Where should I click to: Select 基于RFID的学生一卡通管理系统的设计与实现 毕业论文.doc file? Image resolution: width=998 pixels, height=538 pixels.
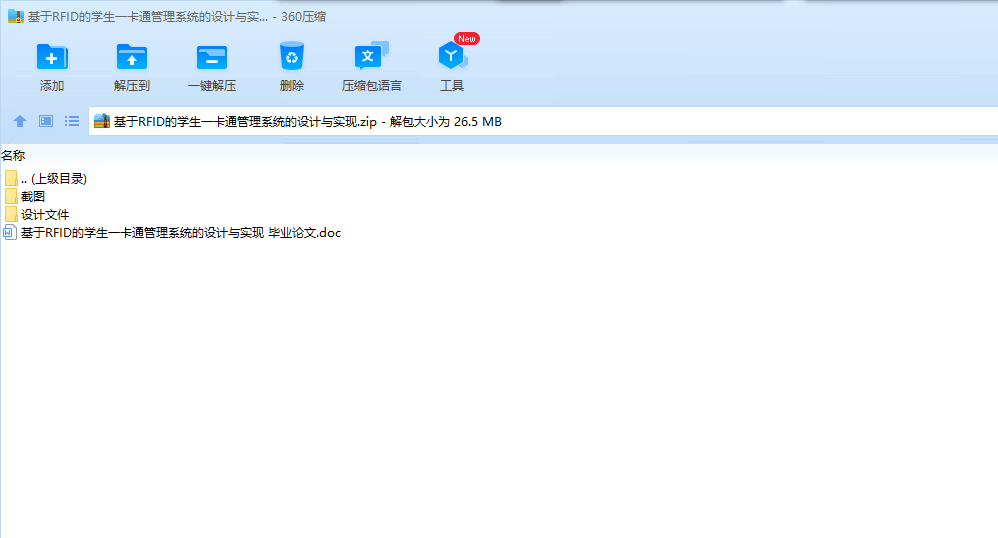pyautogui.click(x=181, y=232)
